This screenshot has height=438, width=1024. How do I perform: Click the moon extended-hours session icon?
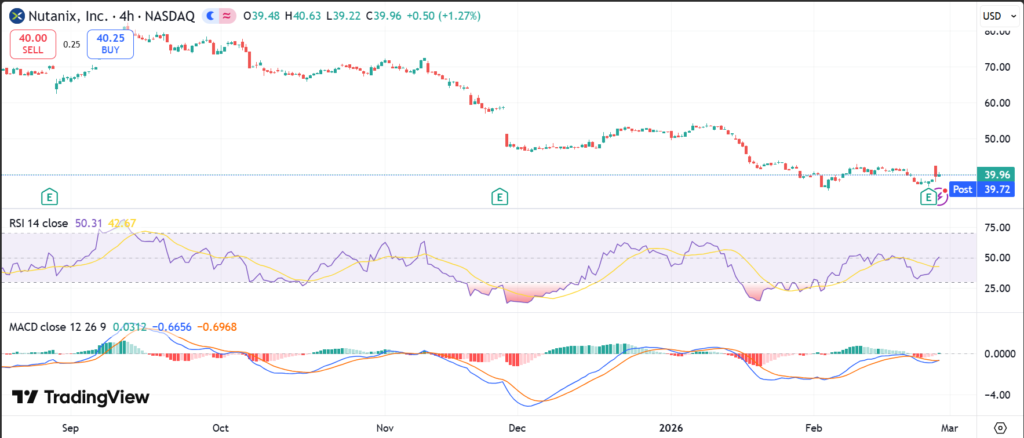coord(209,16)
